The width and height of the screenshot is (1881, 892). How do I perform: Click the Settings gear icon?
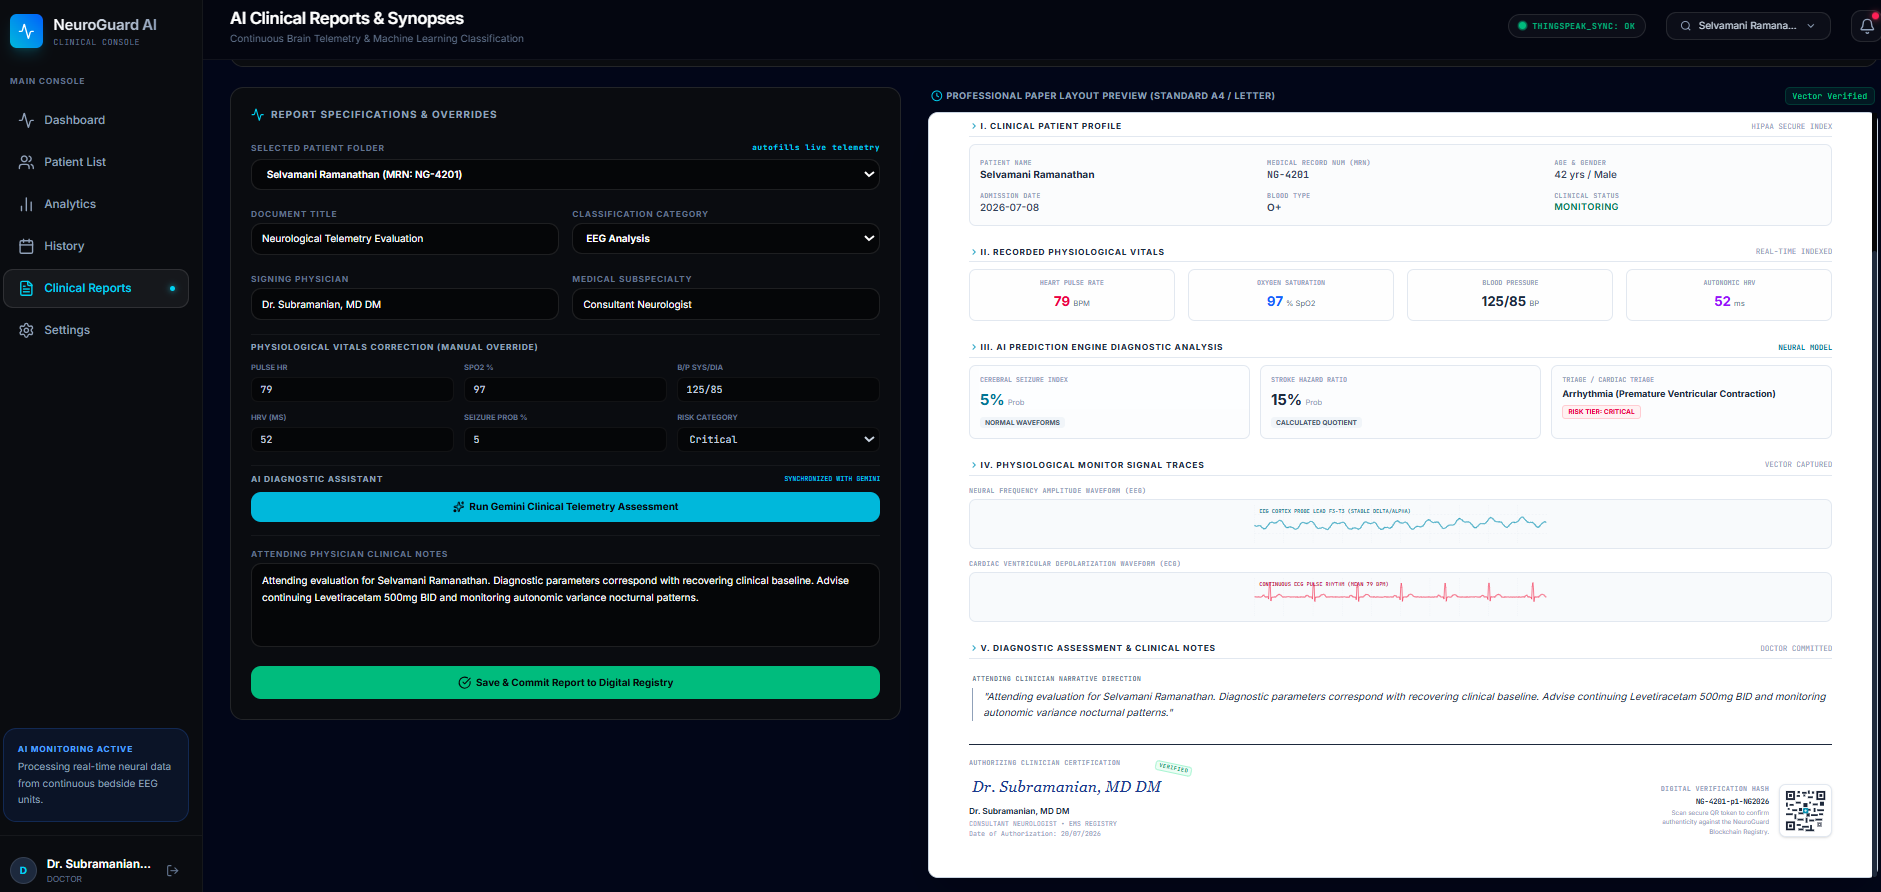click(x=26, y=330)
